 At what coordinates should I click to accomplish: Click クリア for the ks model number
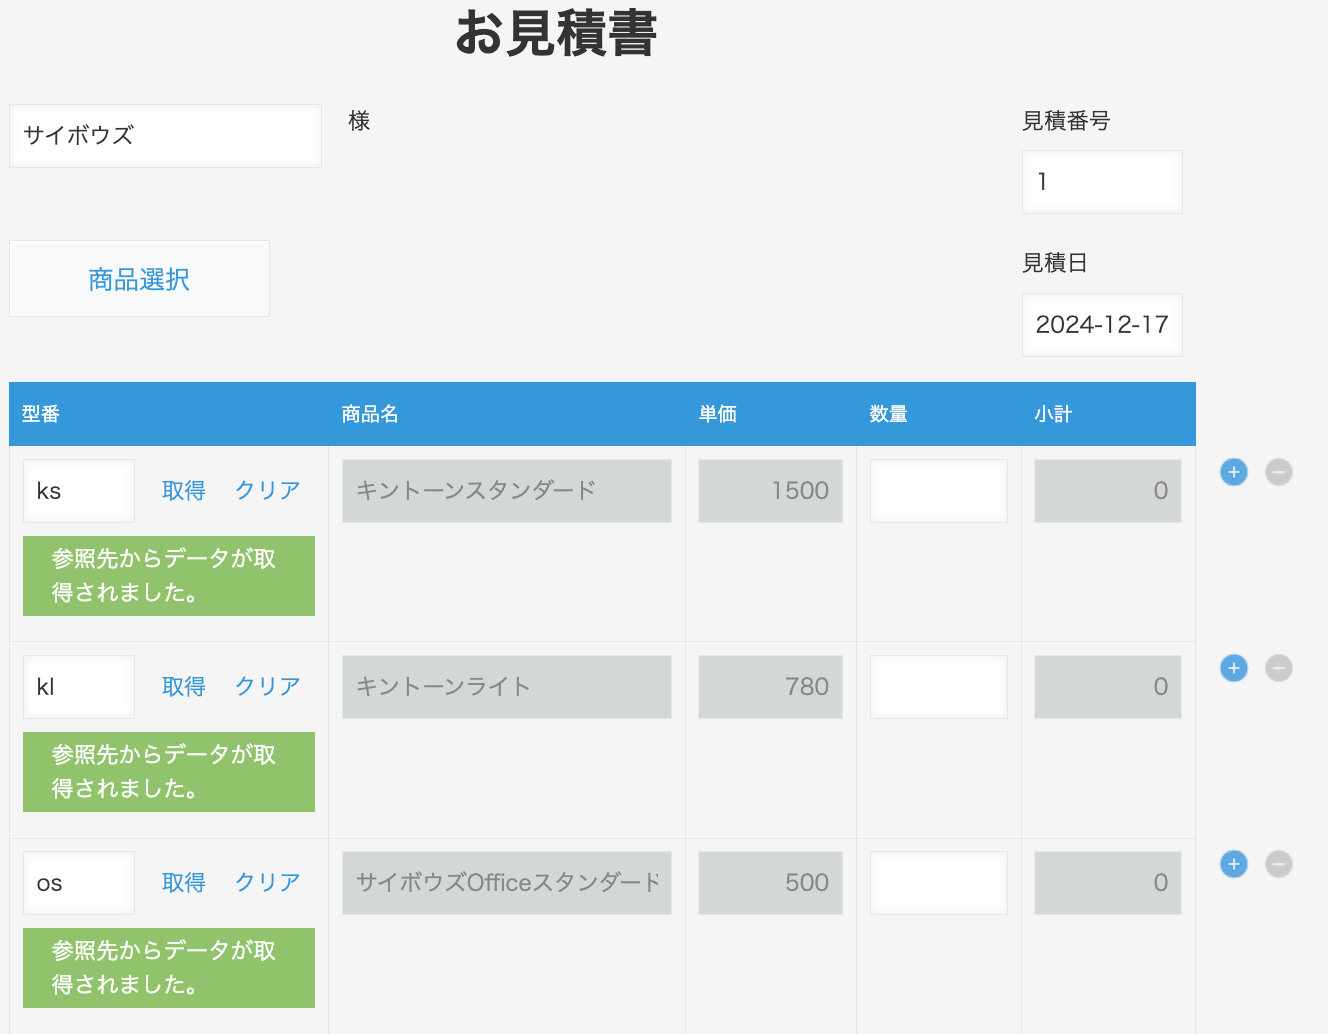(x=267, y=491)
